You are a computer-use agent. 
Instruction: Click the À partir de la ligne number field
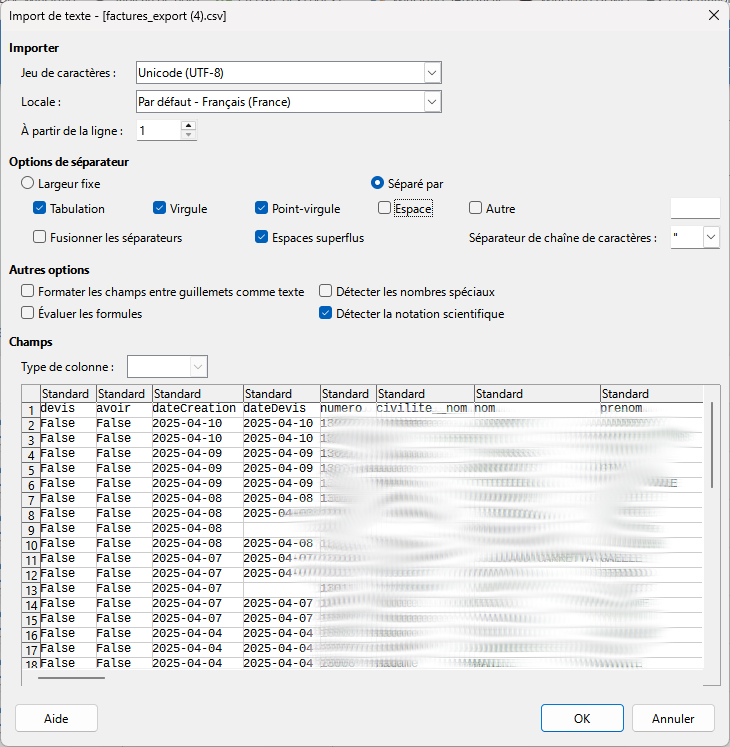click(x=159, y=131)
